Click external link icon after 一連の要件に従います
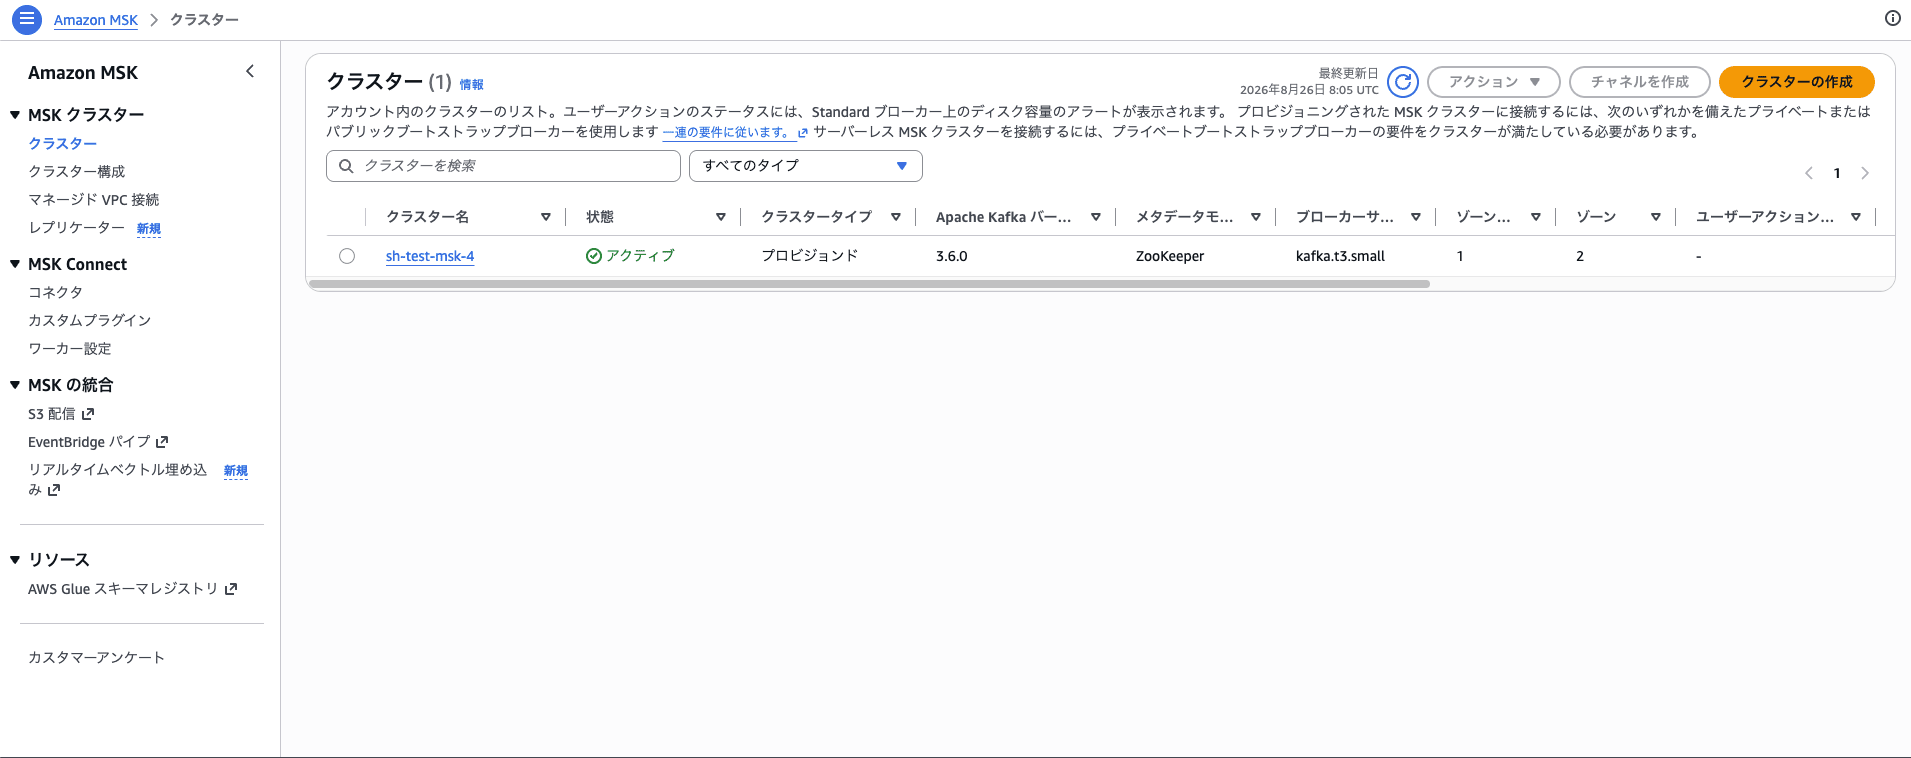 [x=803, y=132]
